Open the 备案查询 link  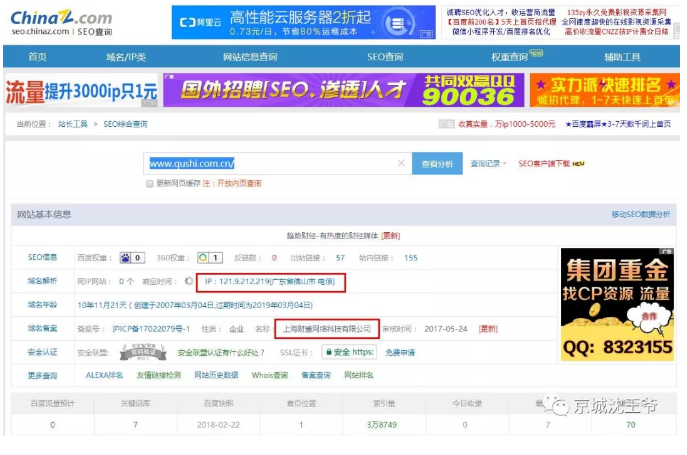click(316, 375)
